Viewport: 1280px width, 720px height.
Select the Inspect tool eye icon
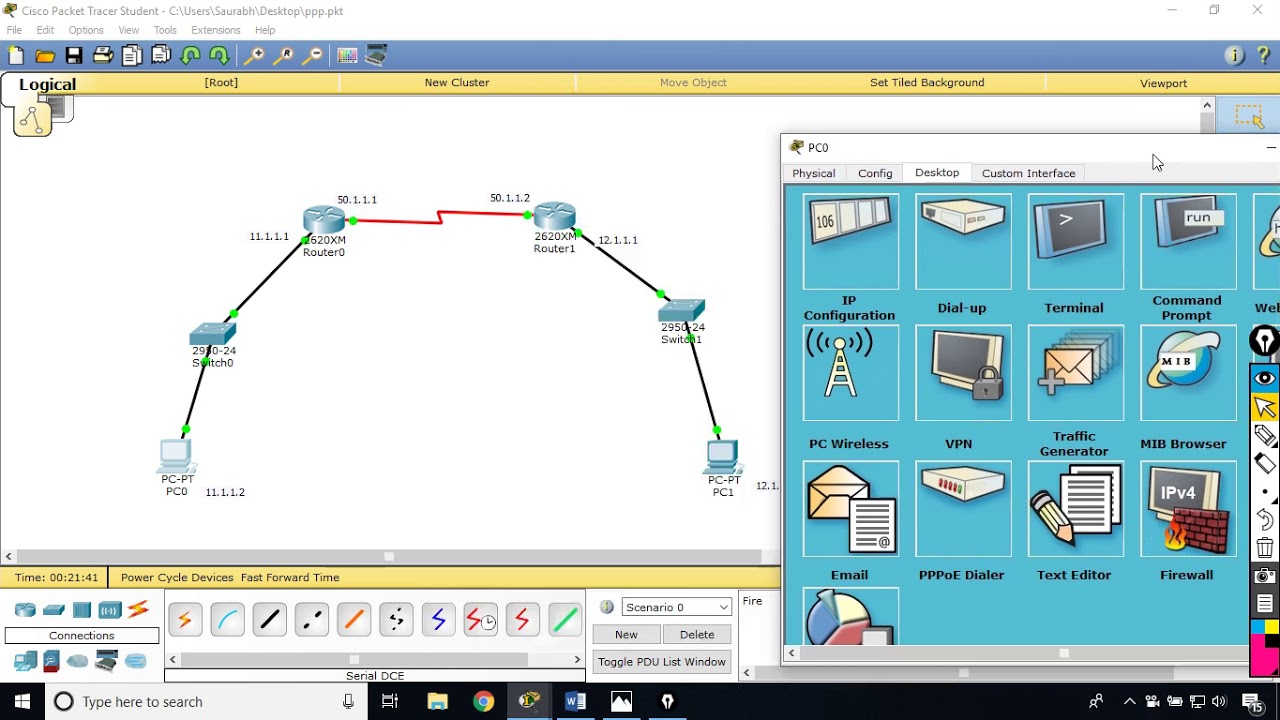pyautogui.click(x=1265, y=378)
